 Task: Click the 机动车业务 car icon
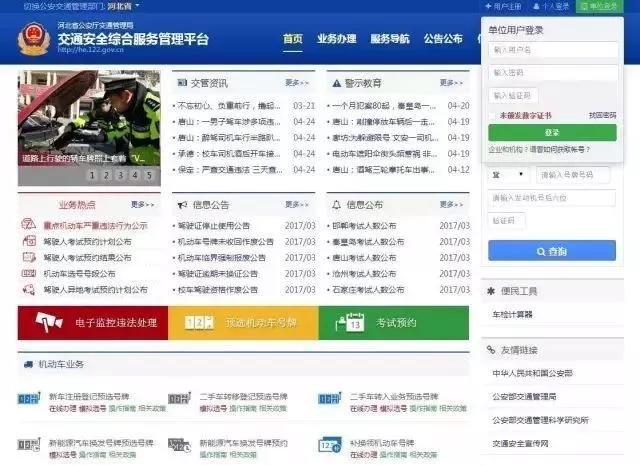tap(28, 365)
